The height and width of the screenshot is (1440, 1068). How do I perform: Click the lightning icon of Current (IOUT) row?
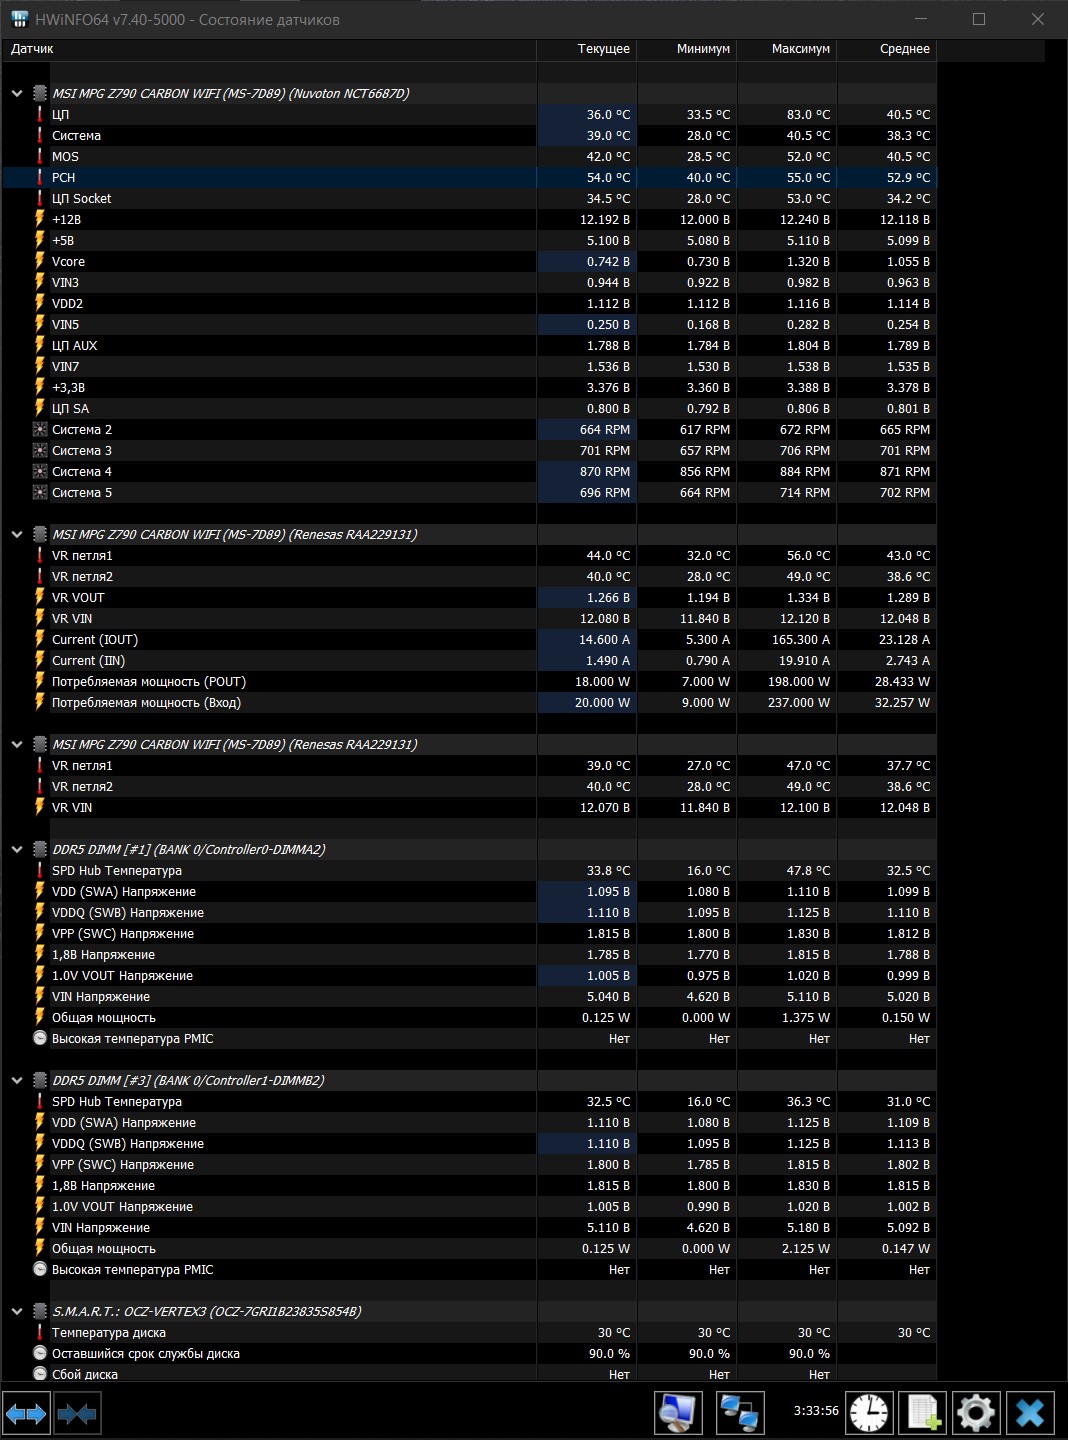click(x=40, y=639)
